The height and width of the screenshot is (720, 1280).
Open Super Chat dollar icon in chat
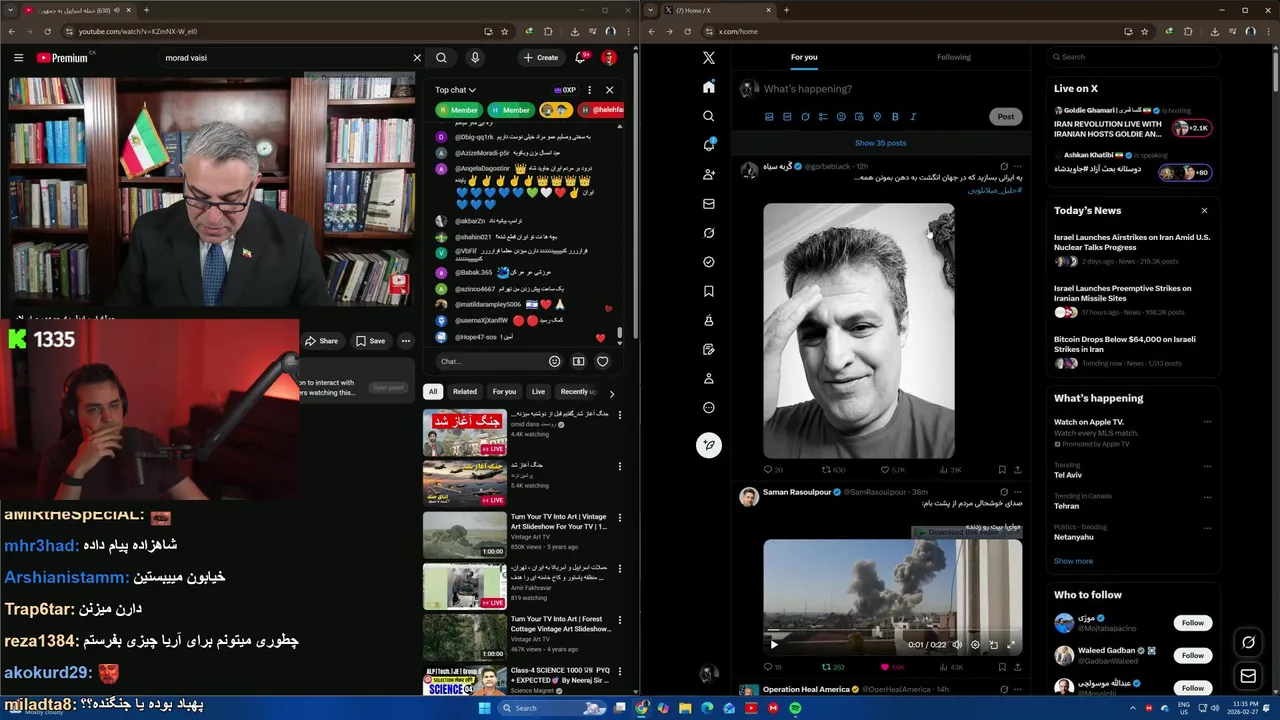tap(578, 361)
